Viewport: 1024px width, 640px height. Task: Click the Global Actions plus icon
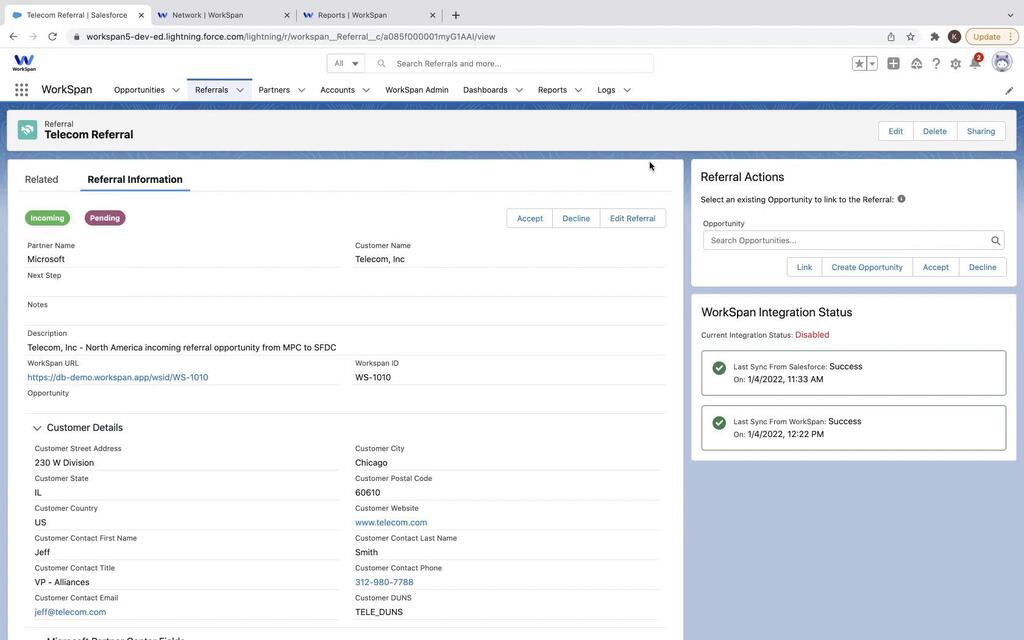893,63
